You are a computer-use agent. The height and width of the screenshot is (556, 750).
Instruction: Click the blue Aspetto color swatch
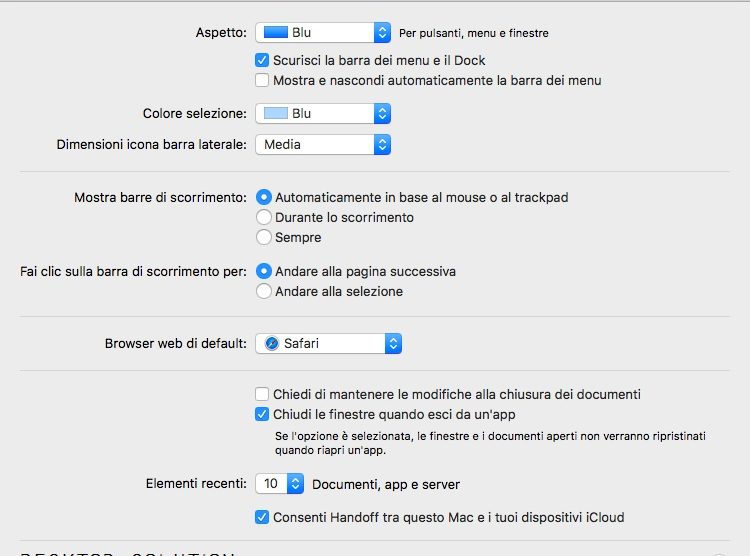[275, 33]
